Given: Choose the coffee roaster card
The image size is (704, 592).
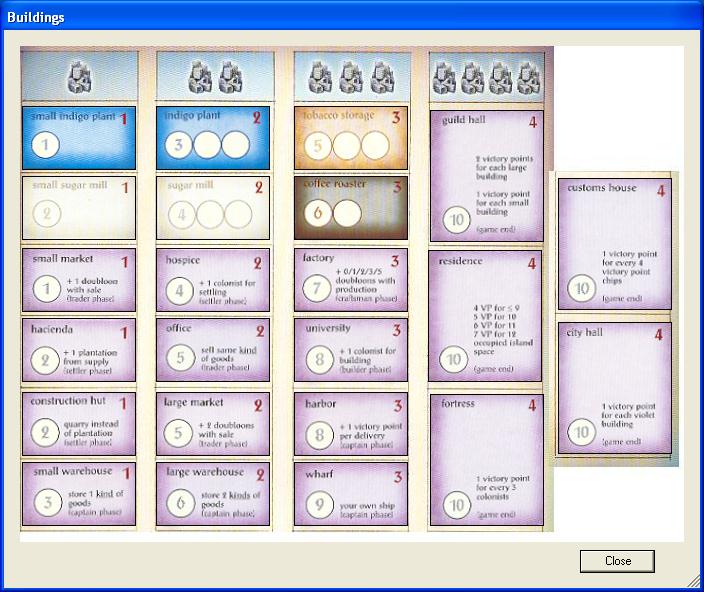Looking at the screenshot, I should coord(351,207).
